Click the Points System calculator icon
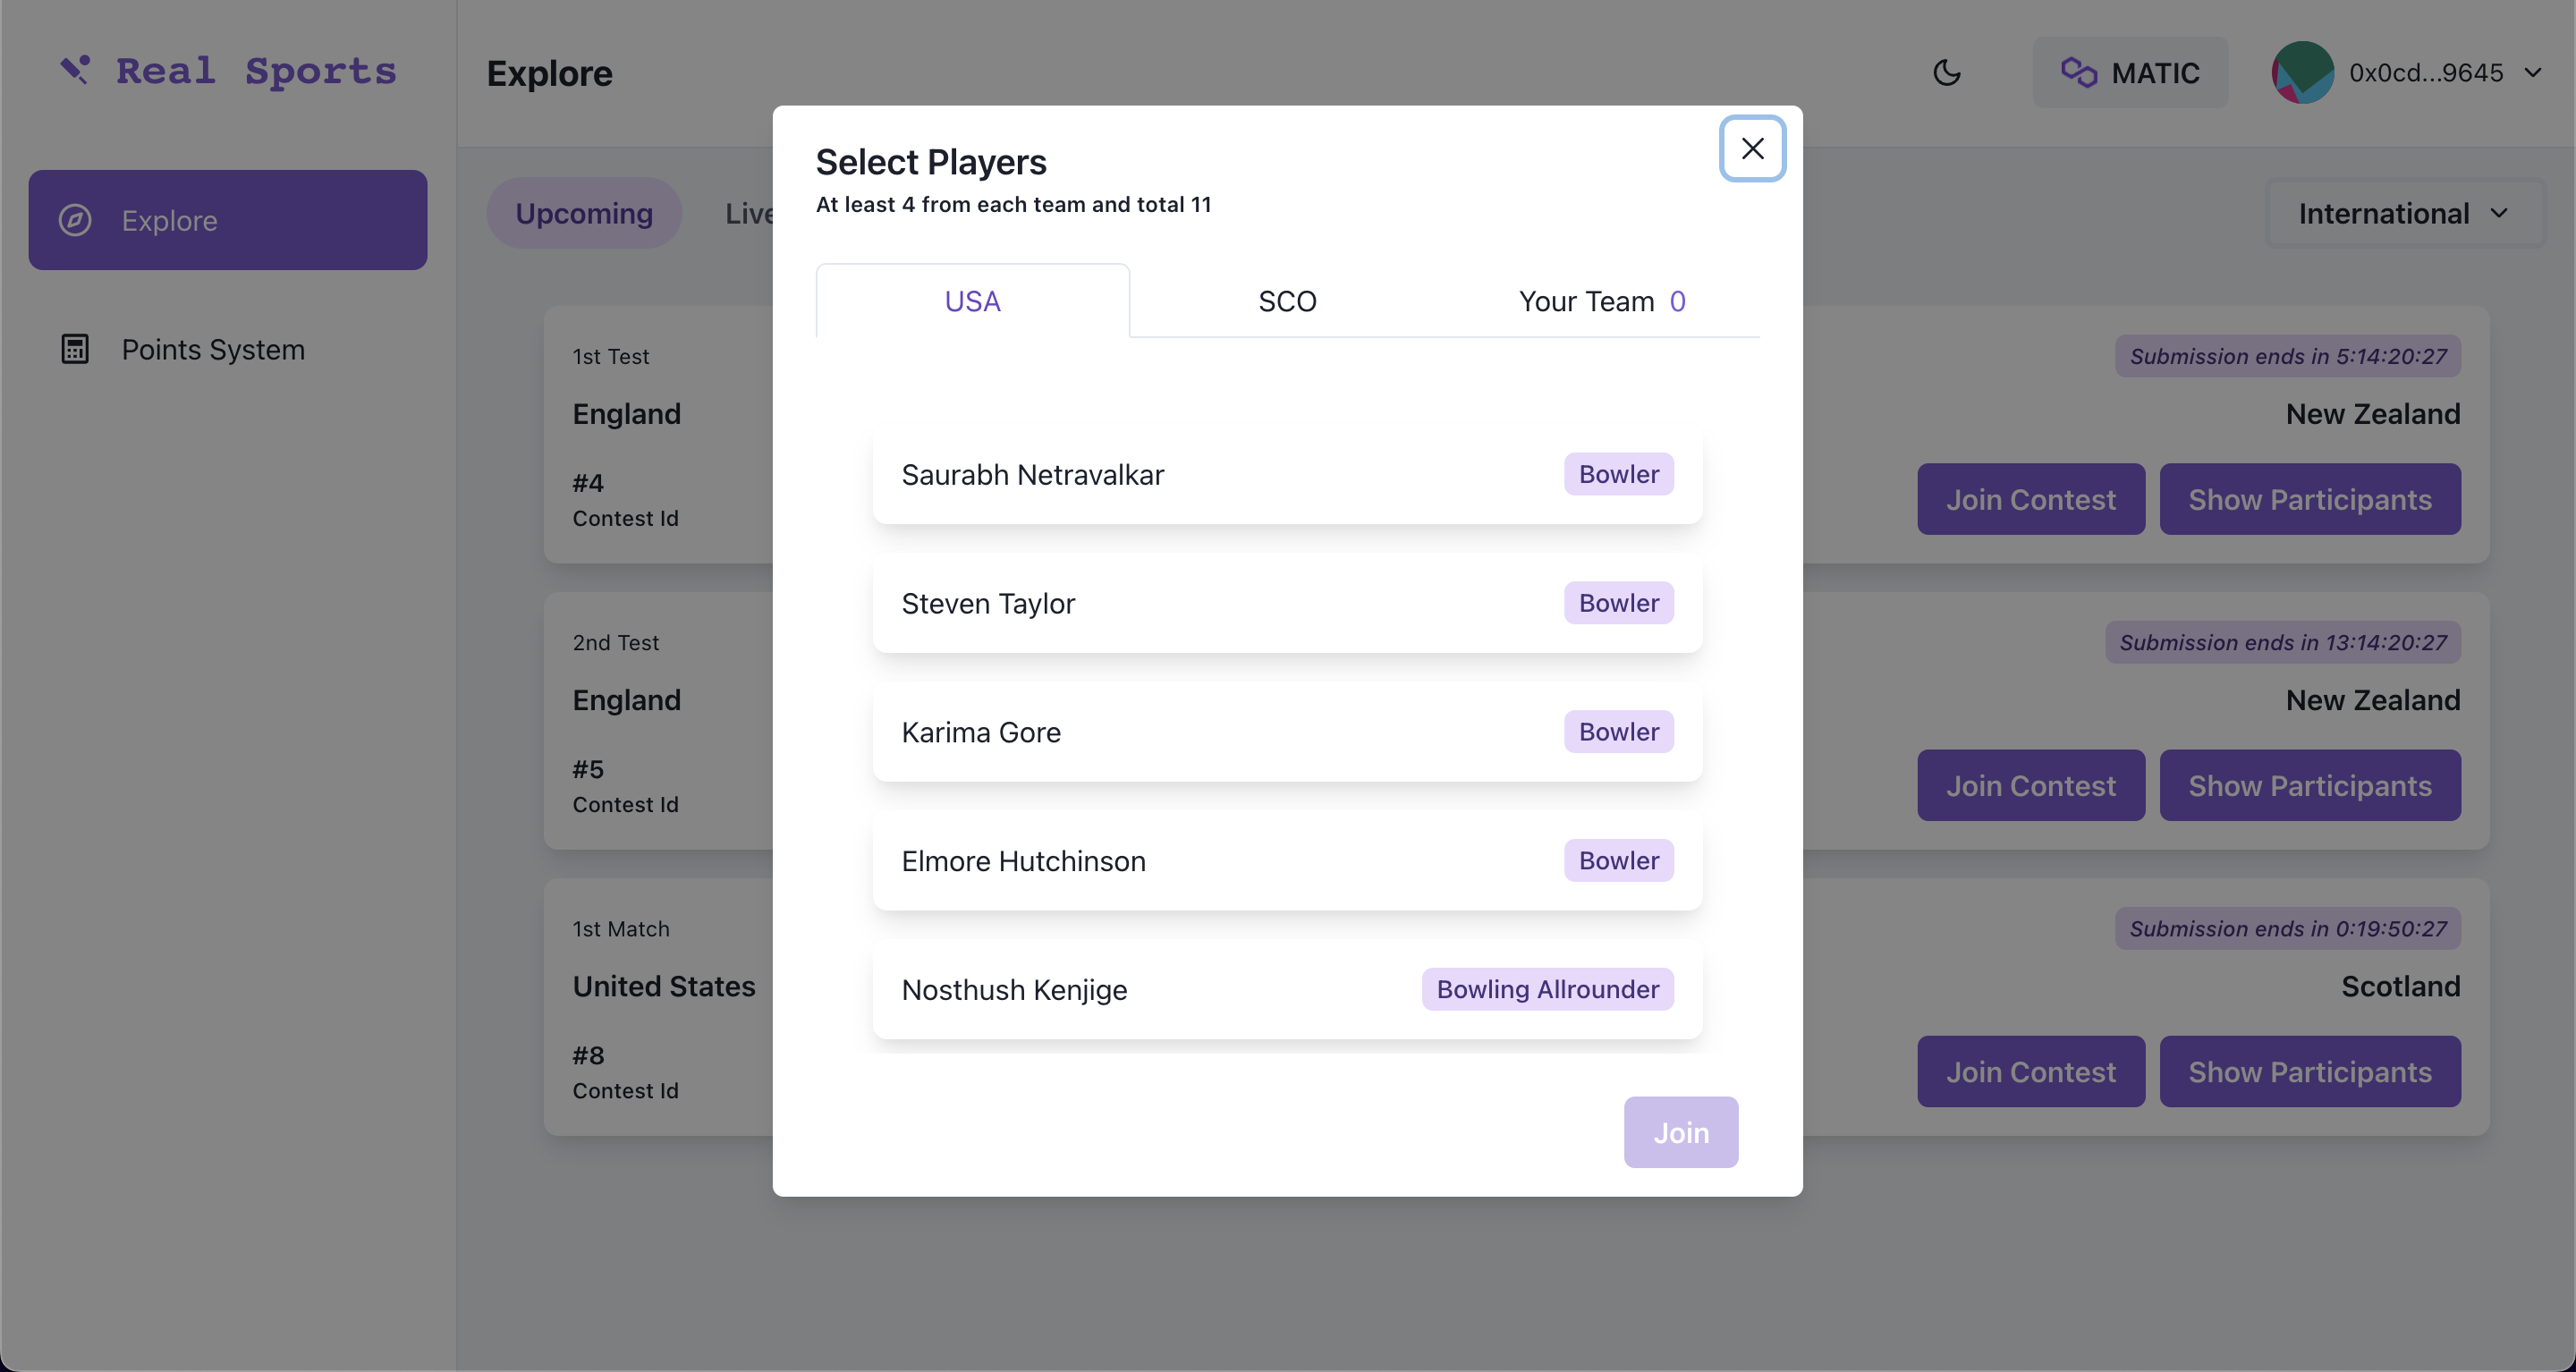 pos(75,349)
